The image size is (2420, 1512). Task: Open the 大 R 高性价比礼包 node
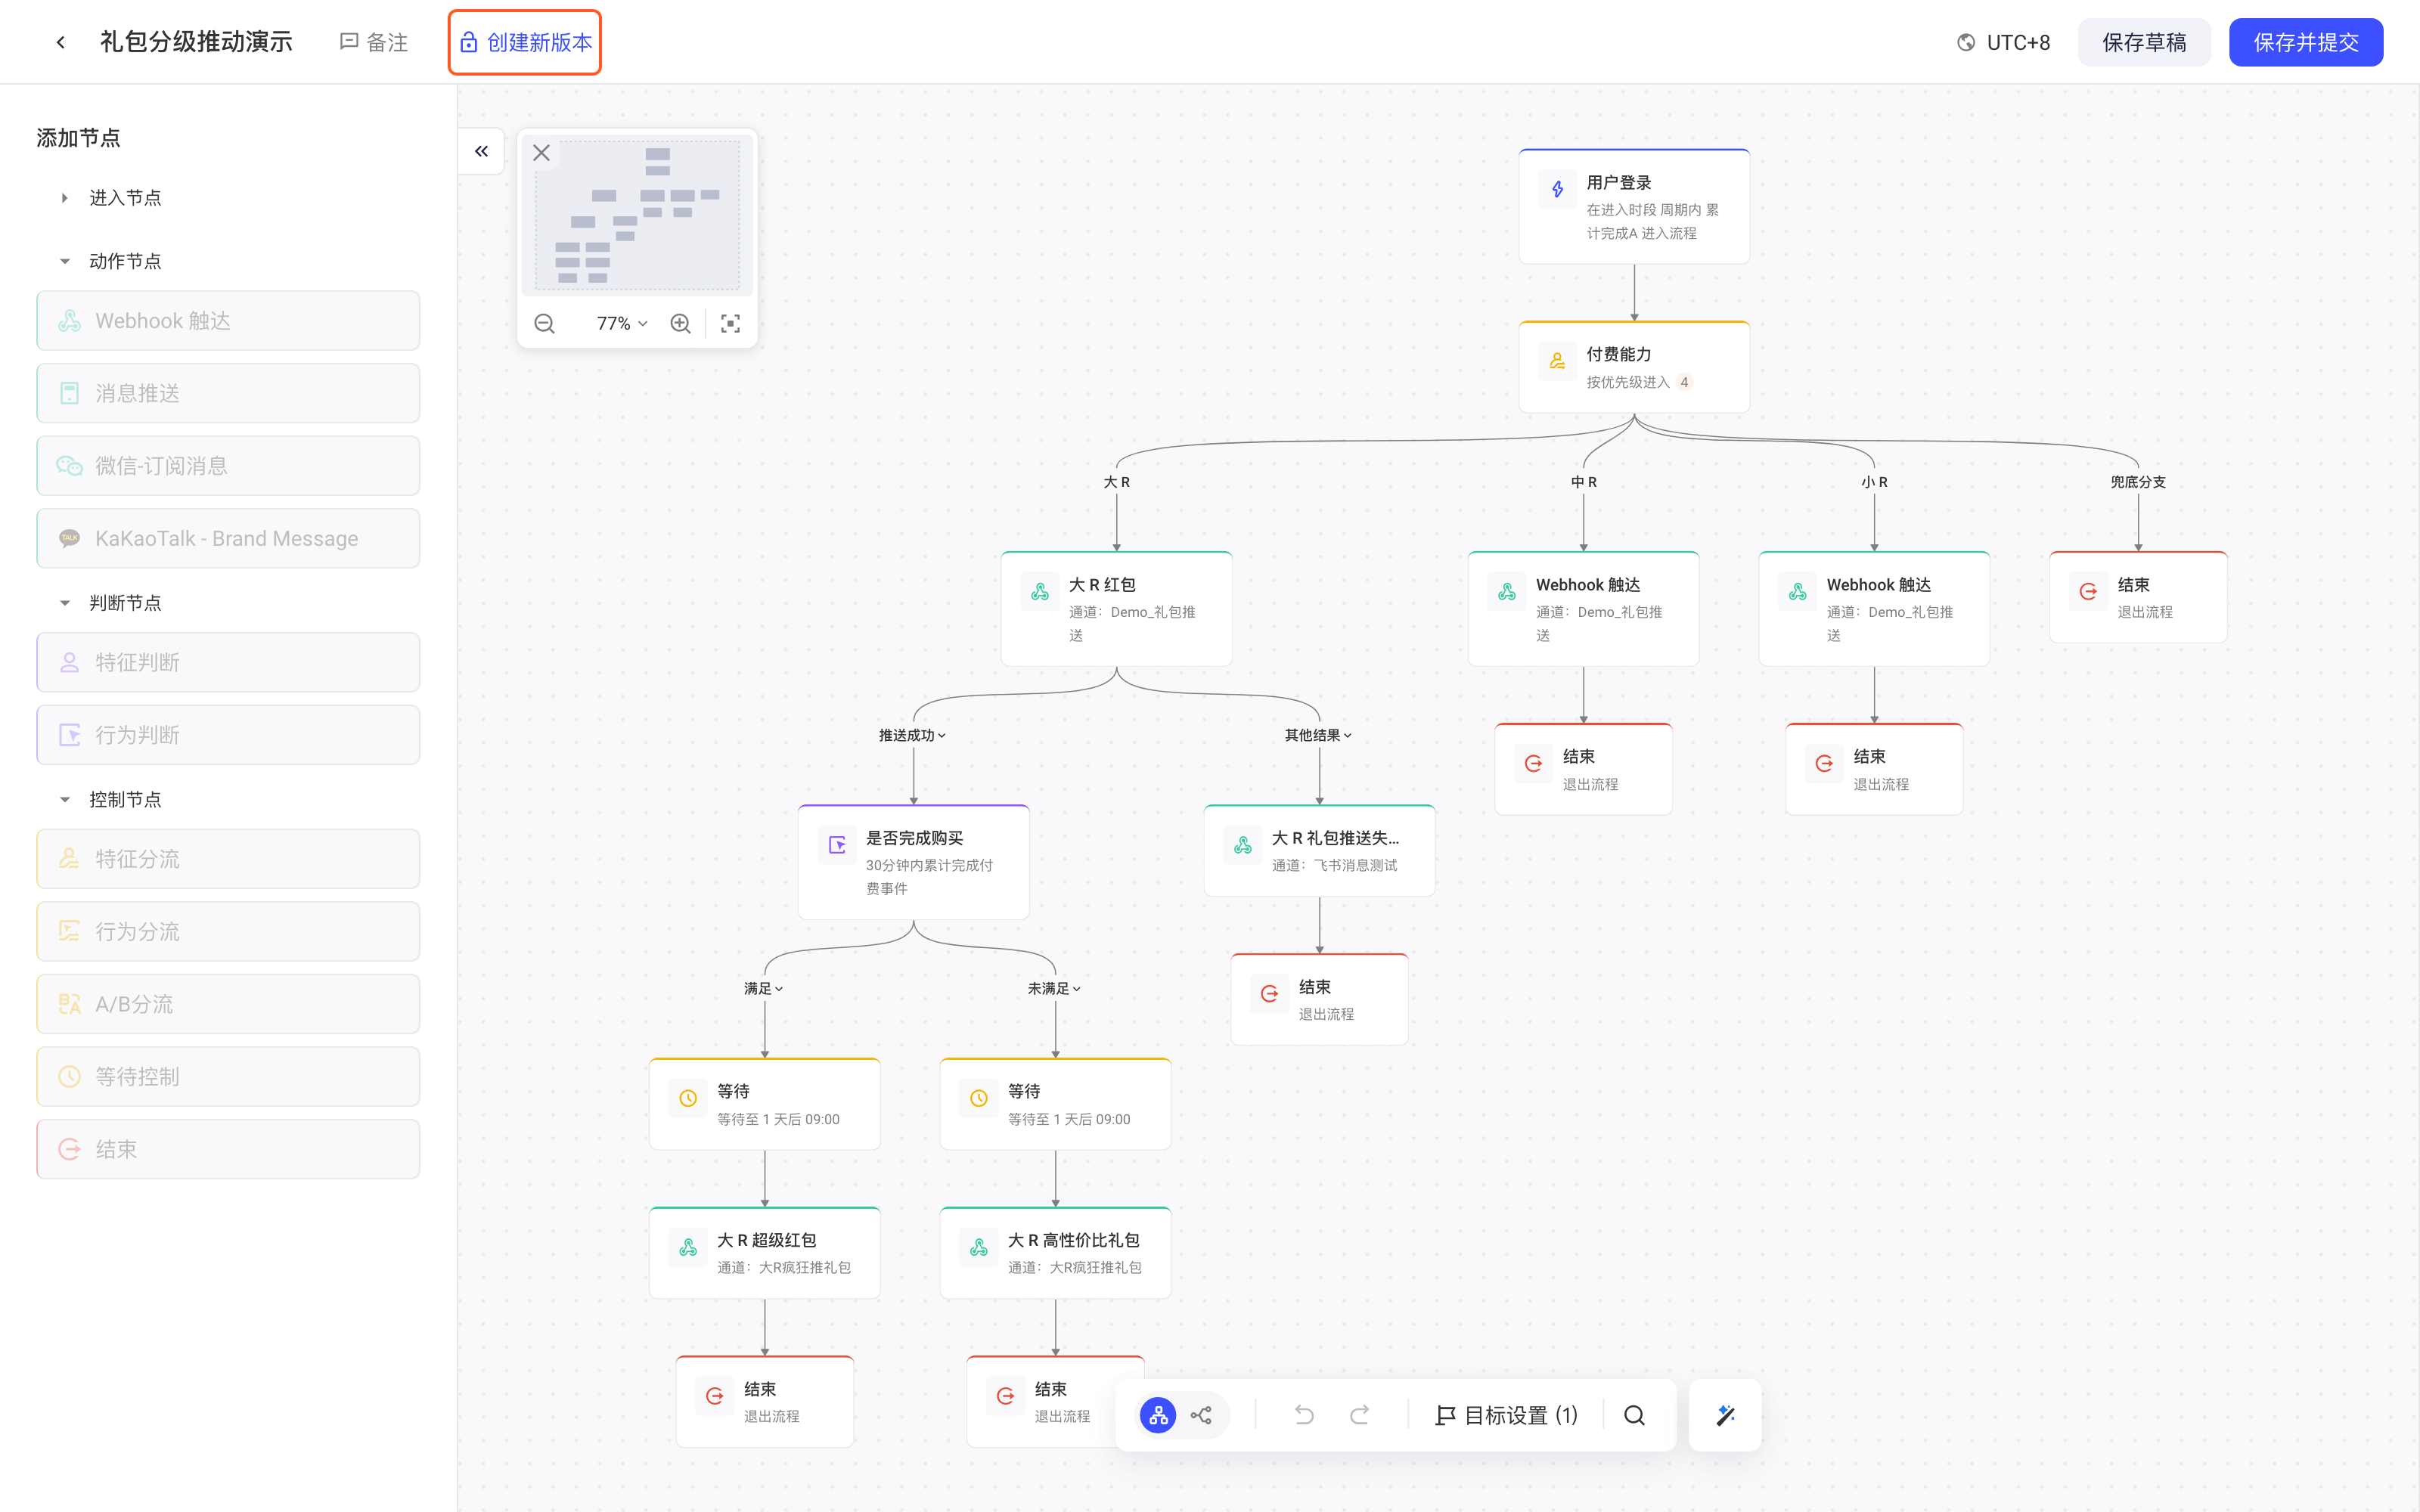point(1055,1253)
